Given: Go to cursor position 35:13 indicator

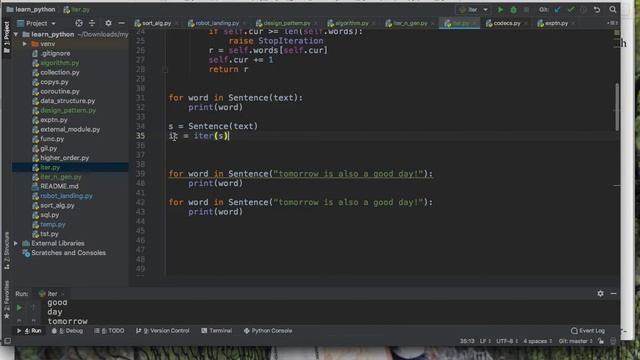Looking at the screenshot, I should (467, 341).
